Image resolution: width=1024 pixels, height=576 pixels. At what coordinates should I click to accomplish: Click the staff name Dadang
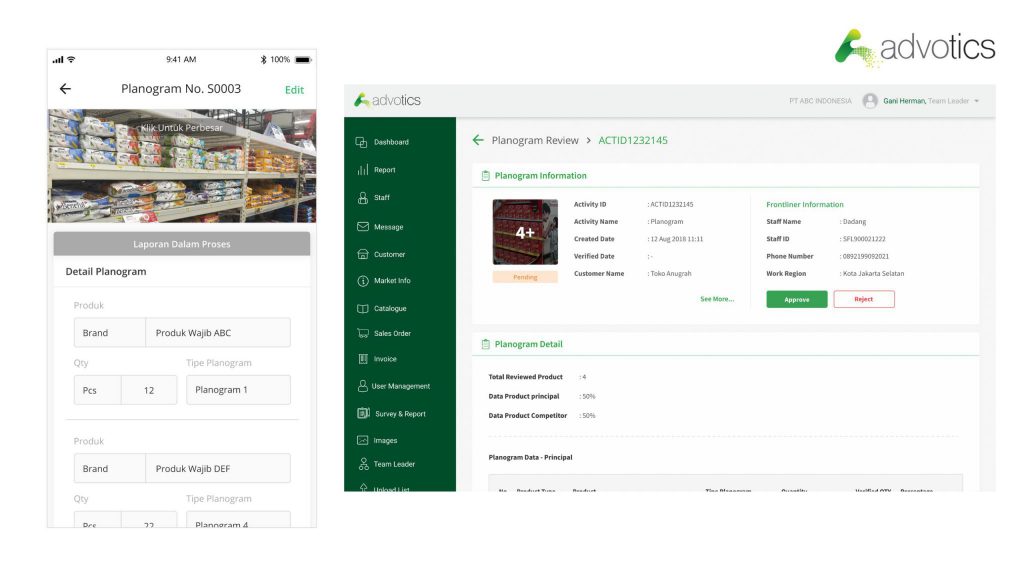pos(854,221)
